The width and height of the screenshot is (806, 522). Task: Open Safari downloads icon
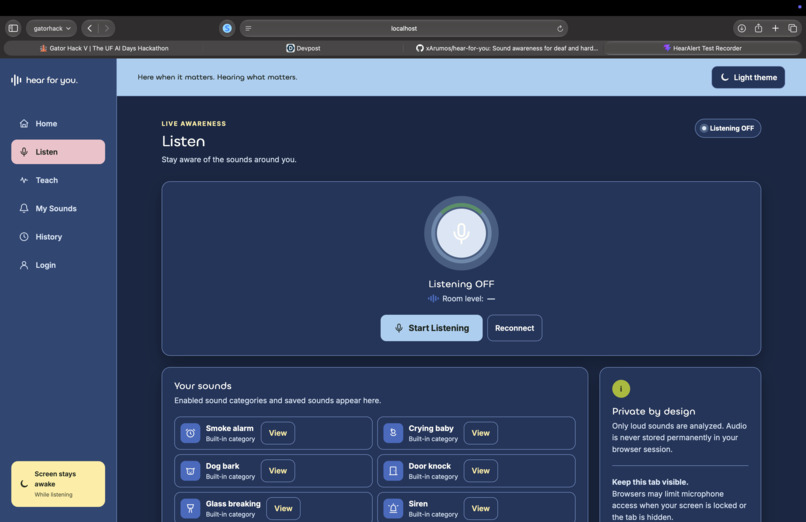pos(741,28)
